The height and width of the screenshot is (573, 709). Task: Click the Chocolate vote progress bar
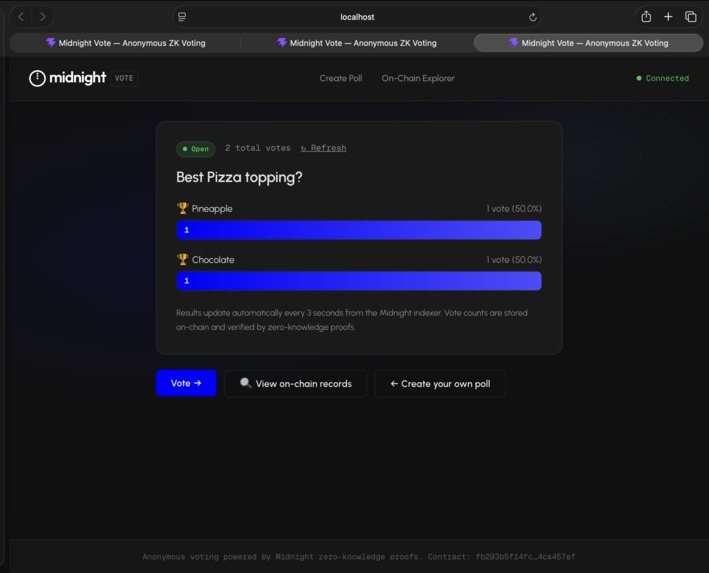coord(359,281)
